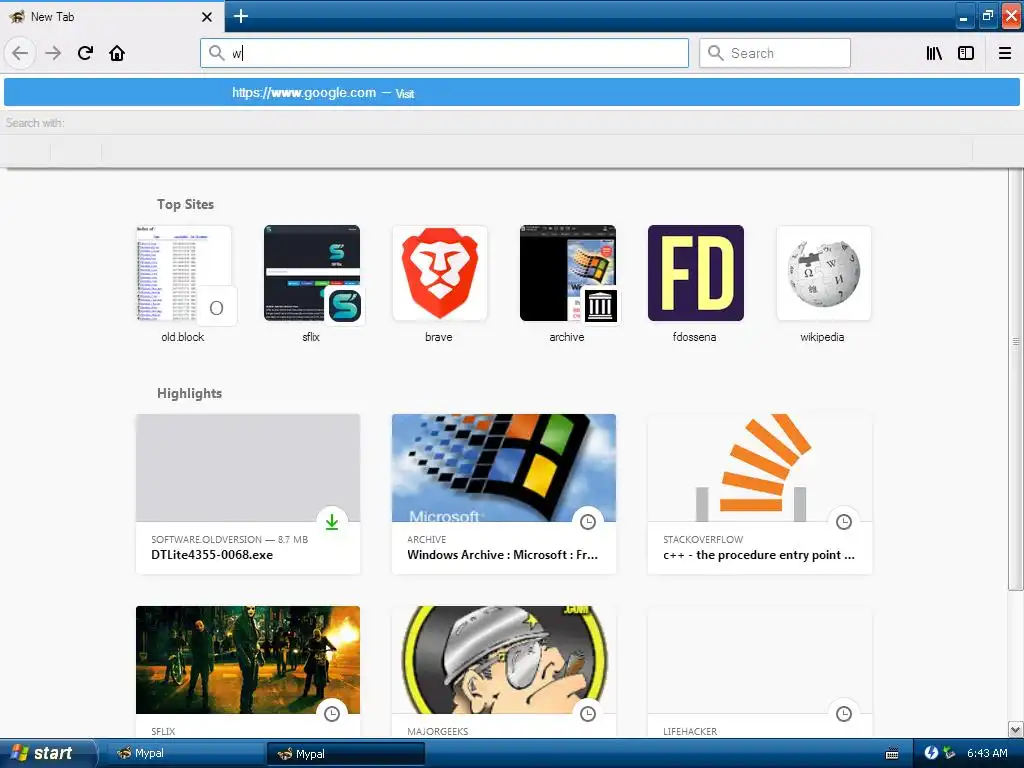Open the hamburger application menu
The width and height of the screenshot is (1024, 768).
coord(1005,53)
